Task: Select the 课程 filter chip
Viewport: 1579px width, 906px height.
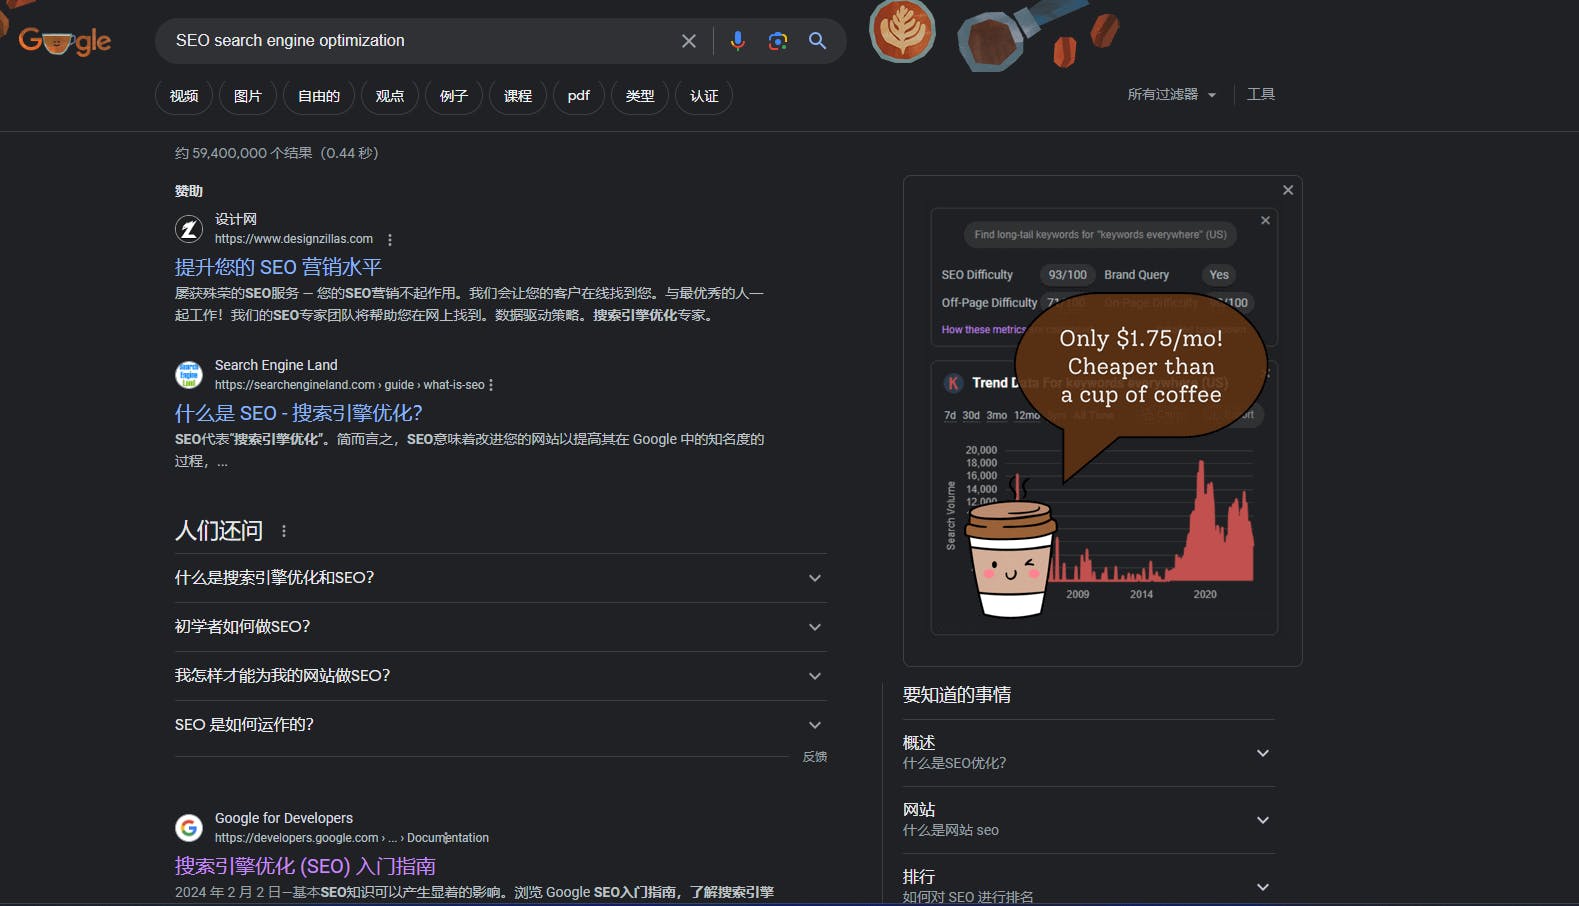Action: 518,96
